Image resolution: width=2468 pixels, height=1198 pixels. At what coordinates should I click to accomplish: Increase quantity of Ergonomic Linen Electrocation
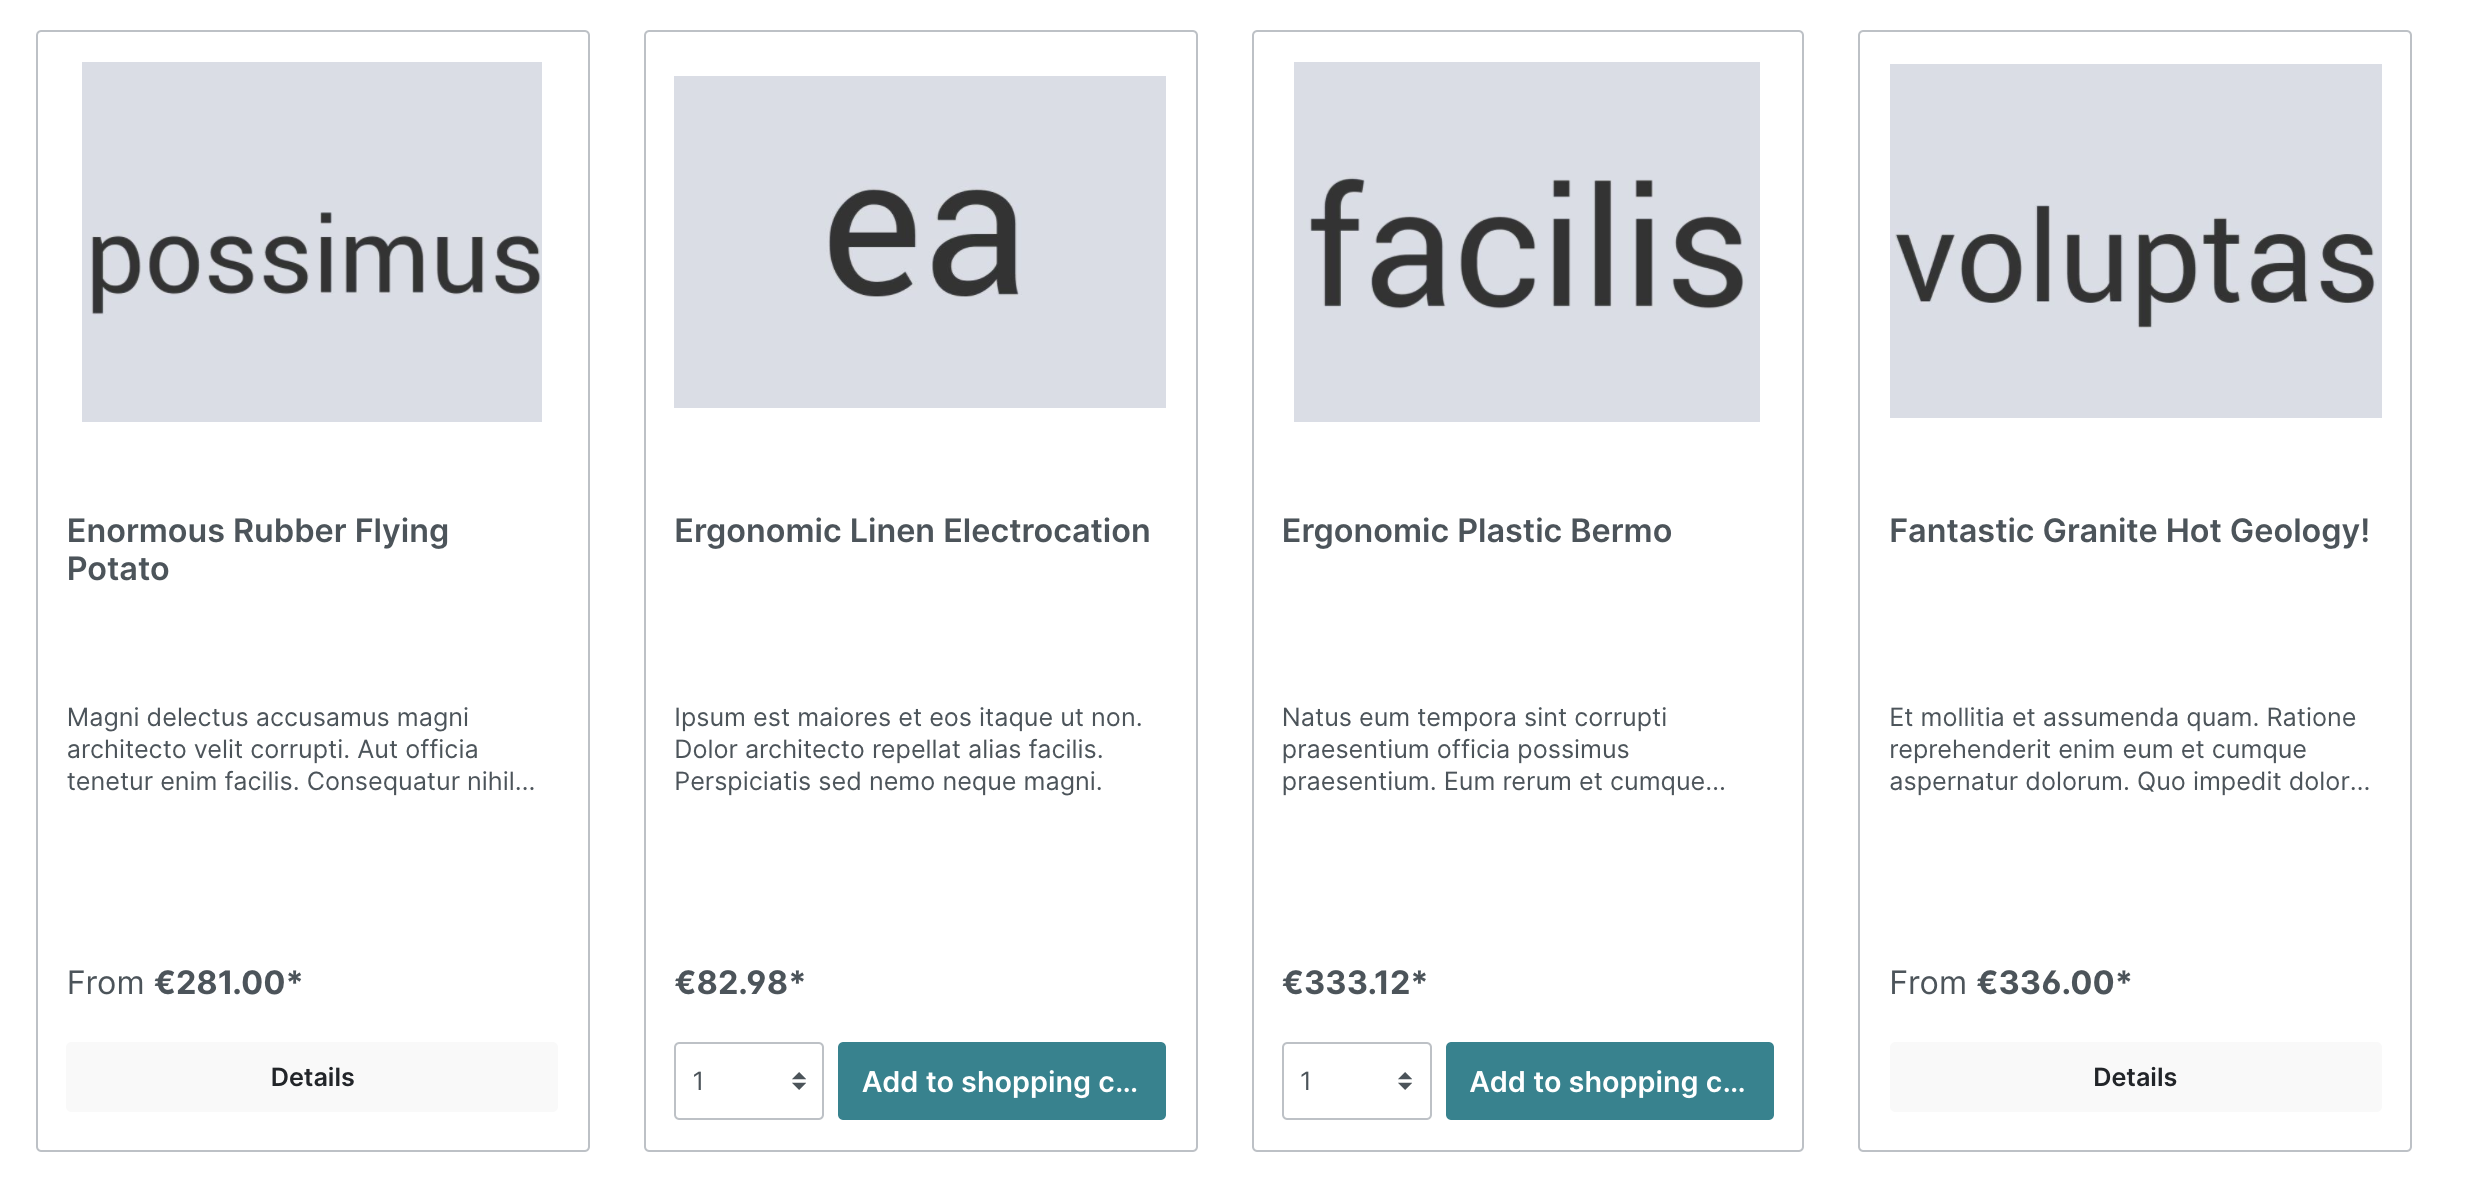click(798, 1075)
